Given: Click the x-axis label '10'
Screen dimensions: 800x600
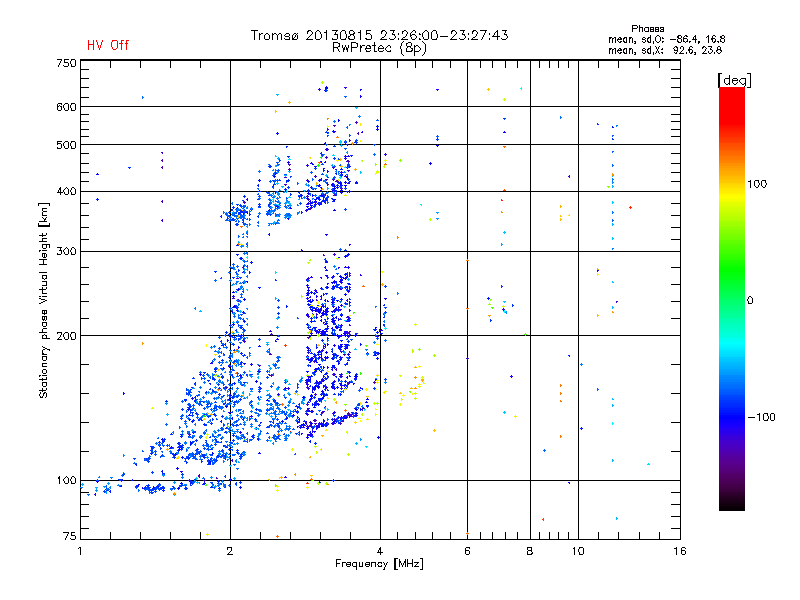Looking at the screenshot, I should [x=578, y=551].
